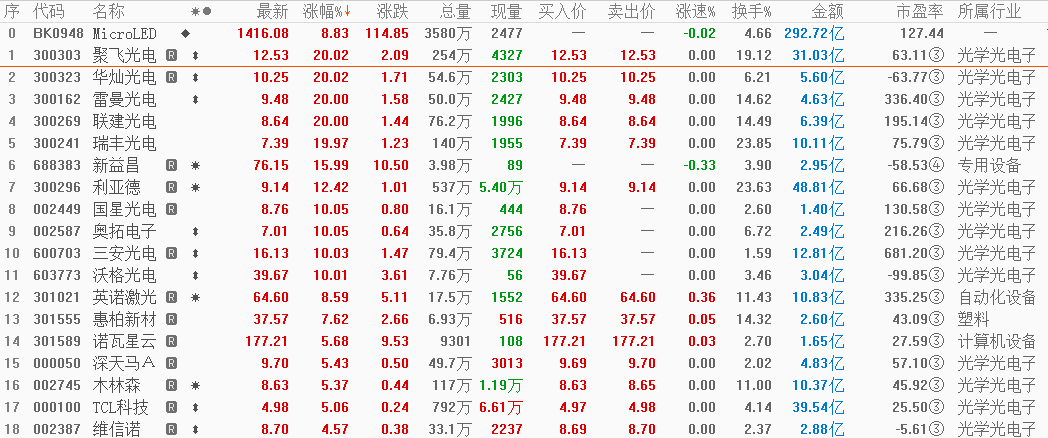
Task: Select stock code 688383
Action: click(57, 165)
